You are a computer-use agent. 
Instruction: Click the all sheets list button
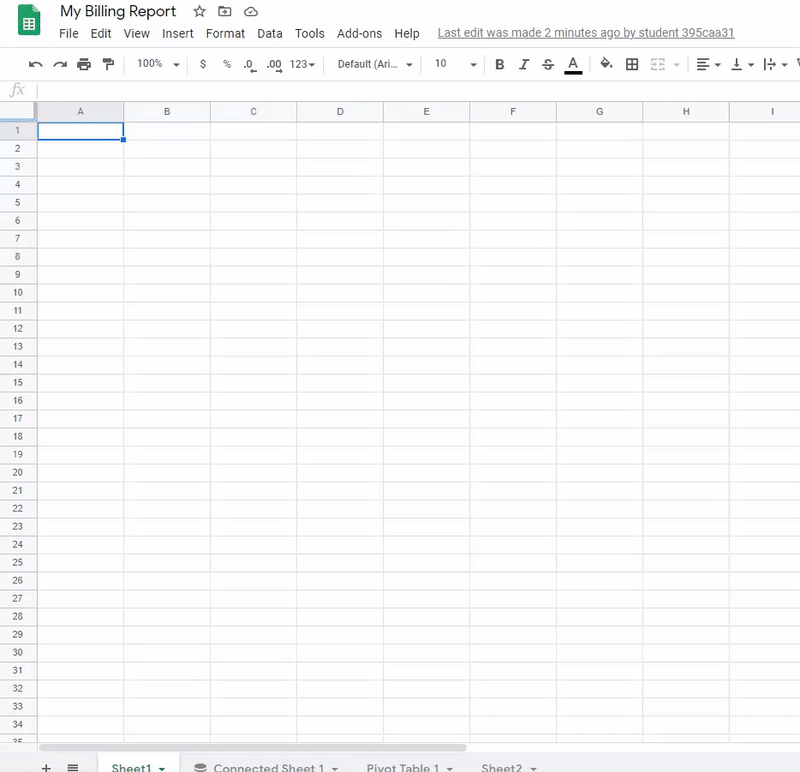pos(73,767)
